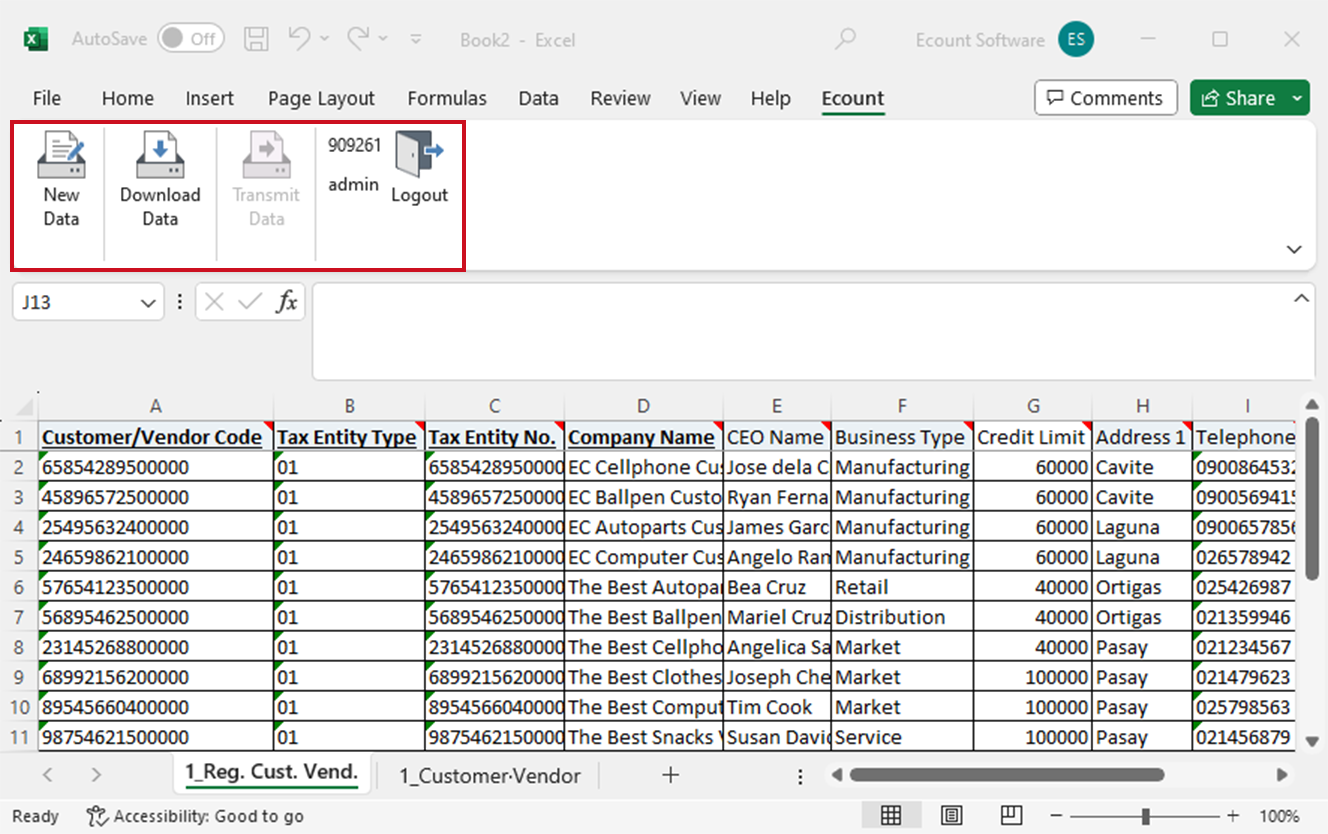Image resolution: width=1328 pixels, height=834 pixels.
Task: Click the Save disk icon
Action: pyautogui.click(x=257, y=40)
